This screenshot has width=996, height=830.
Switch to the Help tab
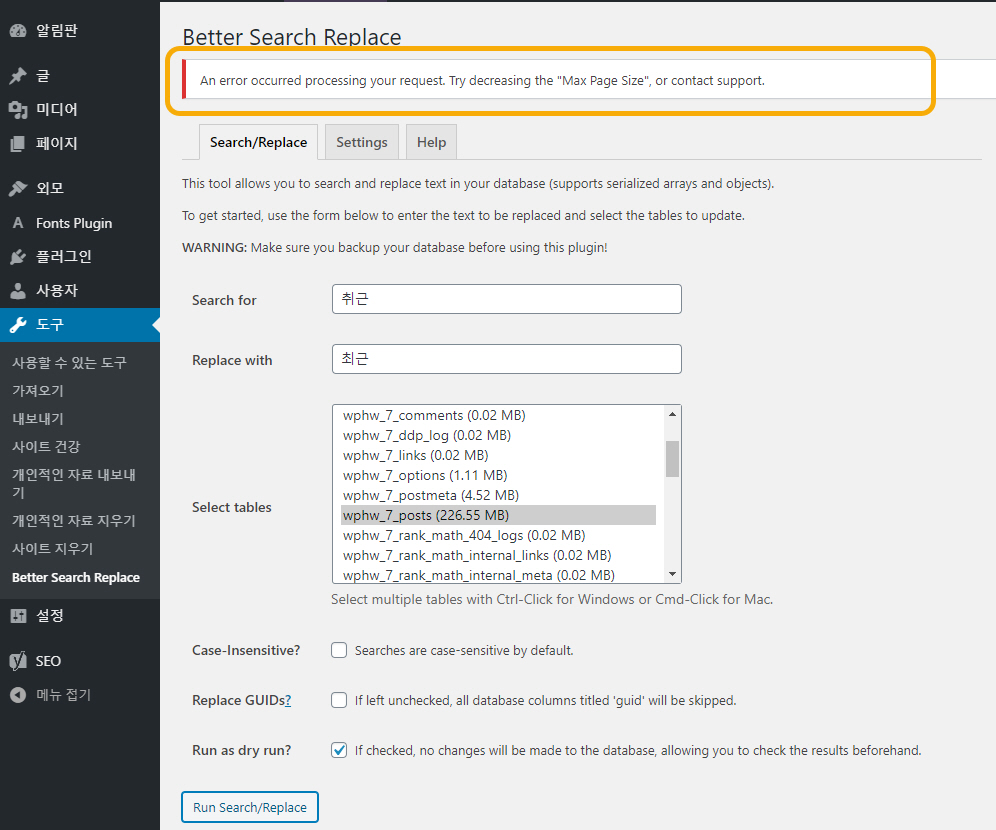431,142
